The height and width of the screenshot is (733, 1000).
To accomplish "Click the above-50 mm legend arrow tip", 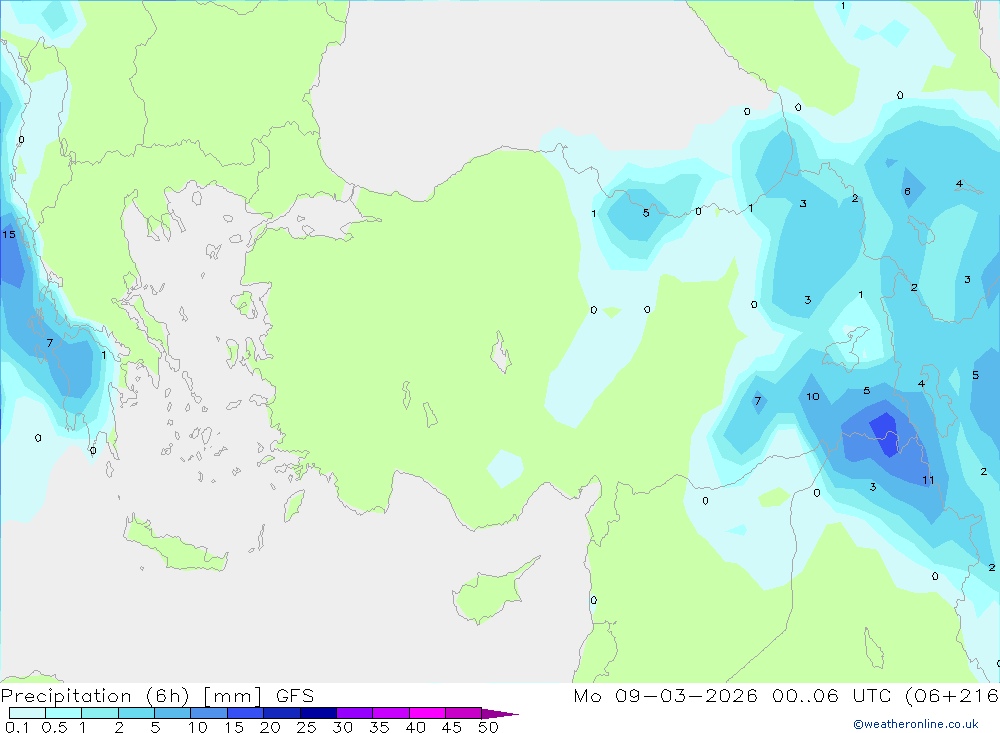I will pyautogui.click(x=501, y=713).
